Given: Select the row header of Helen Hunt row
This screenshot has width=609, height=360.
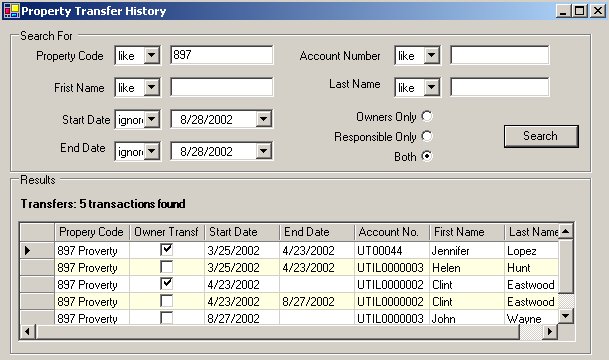Looking at the screenshot, I should 37,268.
